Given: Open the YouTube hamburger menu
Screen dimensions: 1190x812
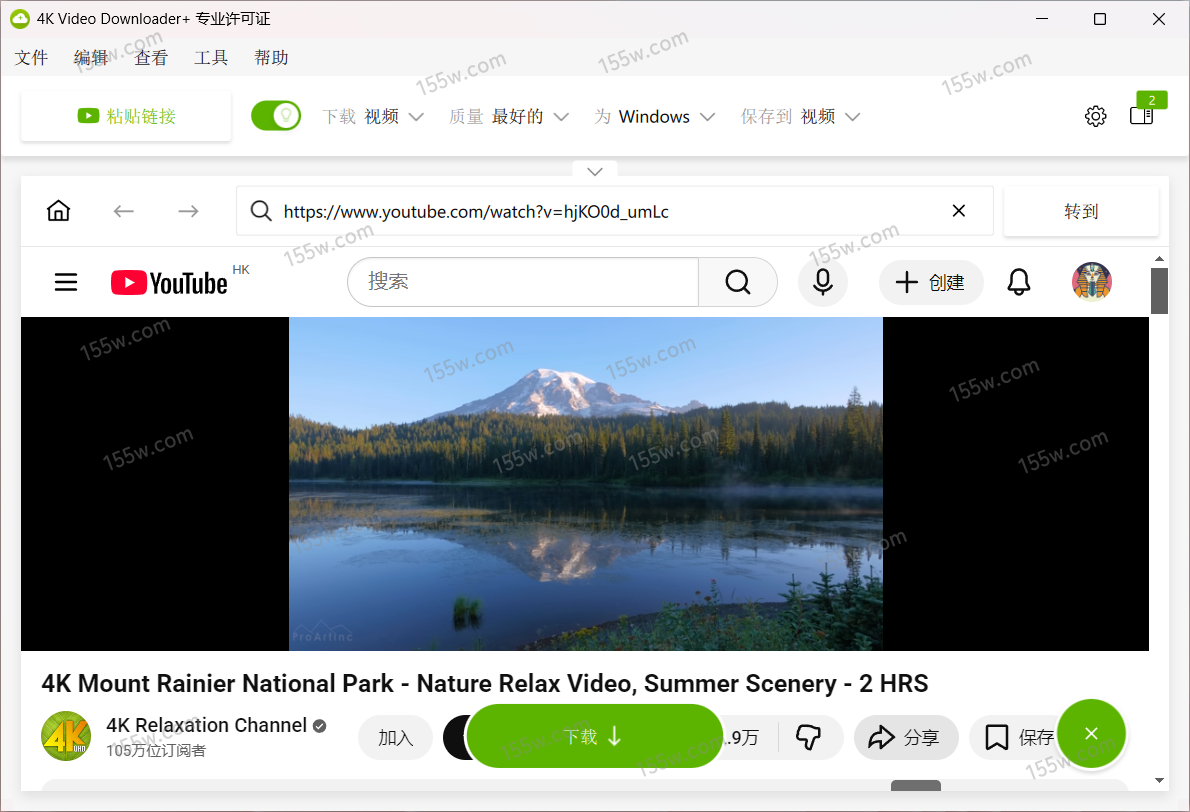Looking at the screenshot, I should [x=66, y=283].
